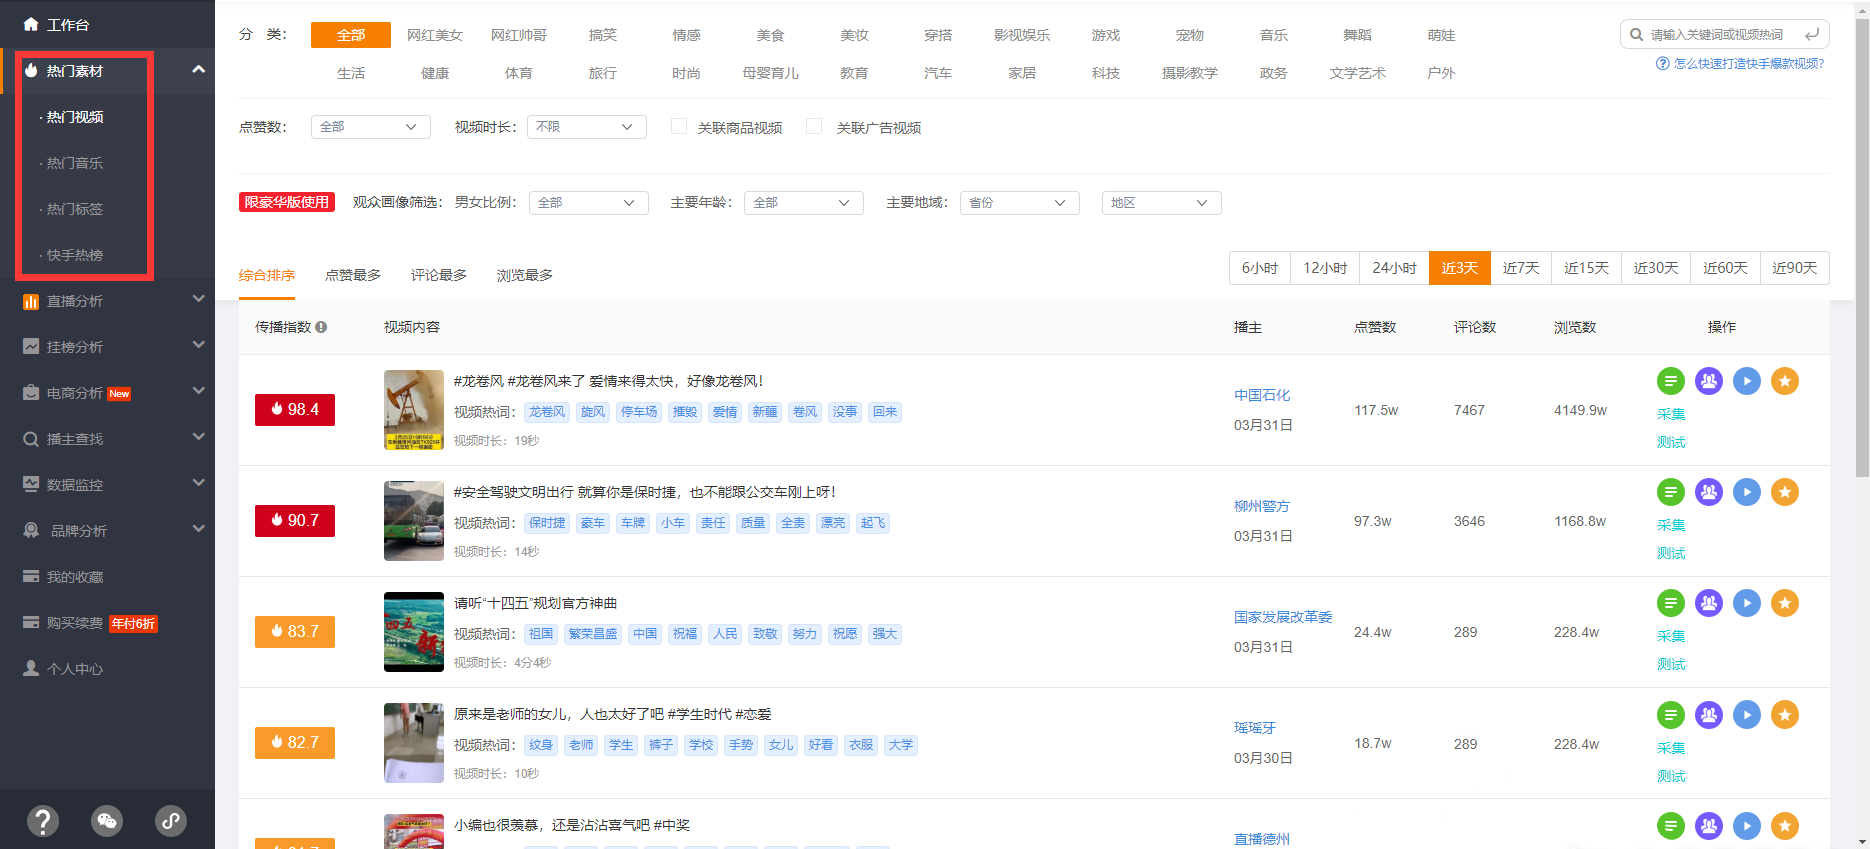This screenshot has height=849, width=1870.
Task: Select 近7天 time range
Action: click(1521, 268)
